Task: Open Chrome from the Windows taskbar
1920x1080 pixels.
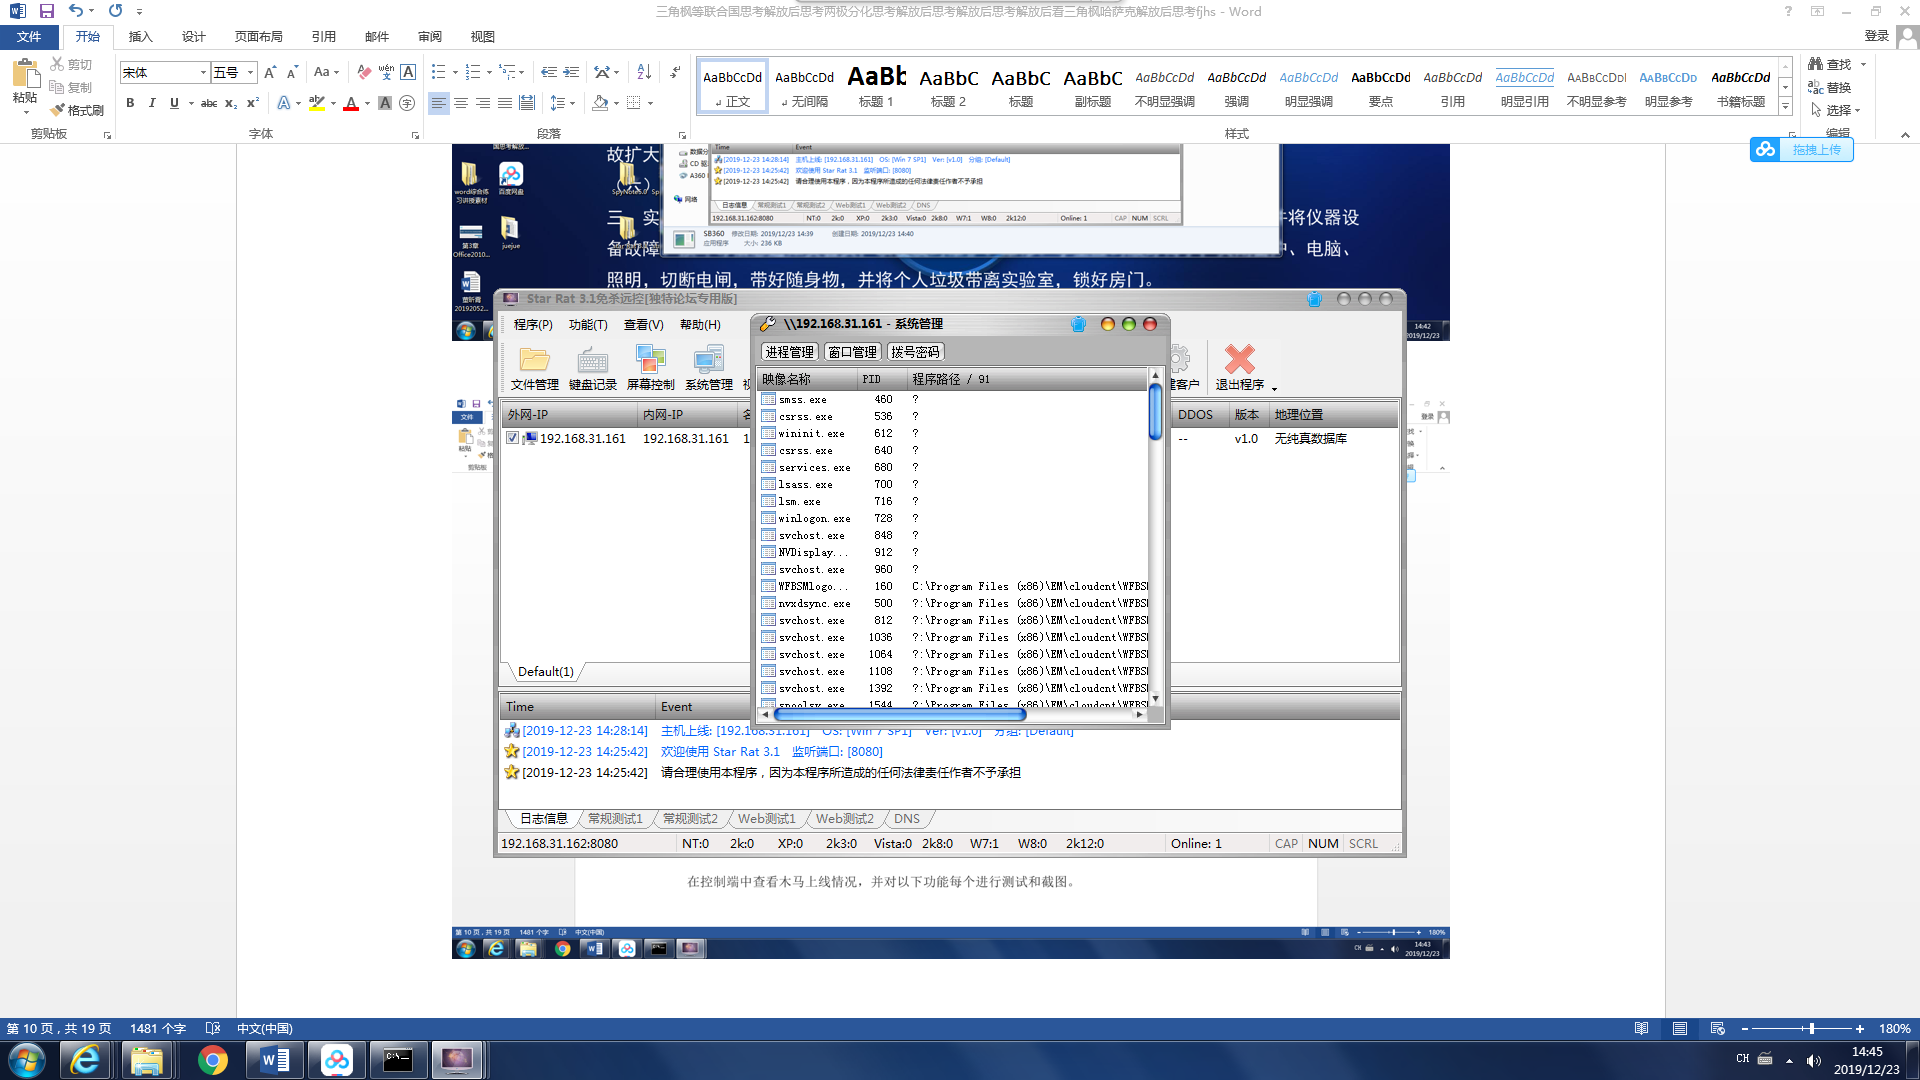Action: pos(212,1060)
